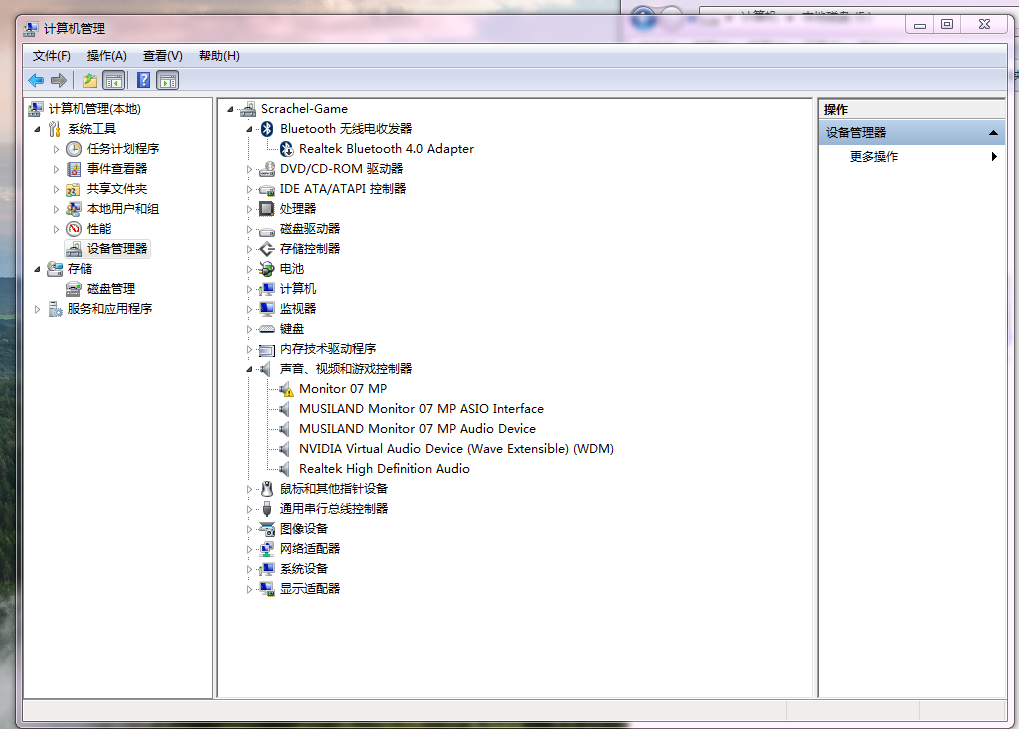Select Realtek High Definition Audio device
Screen dimensions: 1019x729
(383, 469)
